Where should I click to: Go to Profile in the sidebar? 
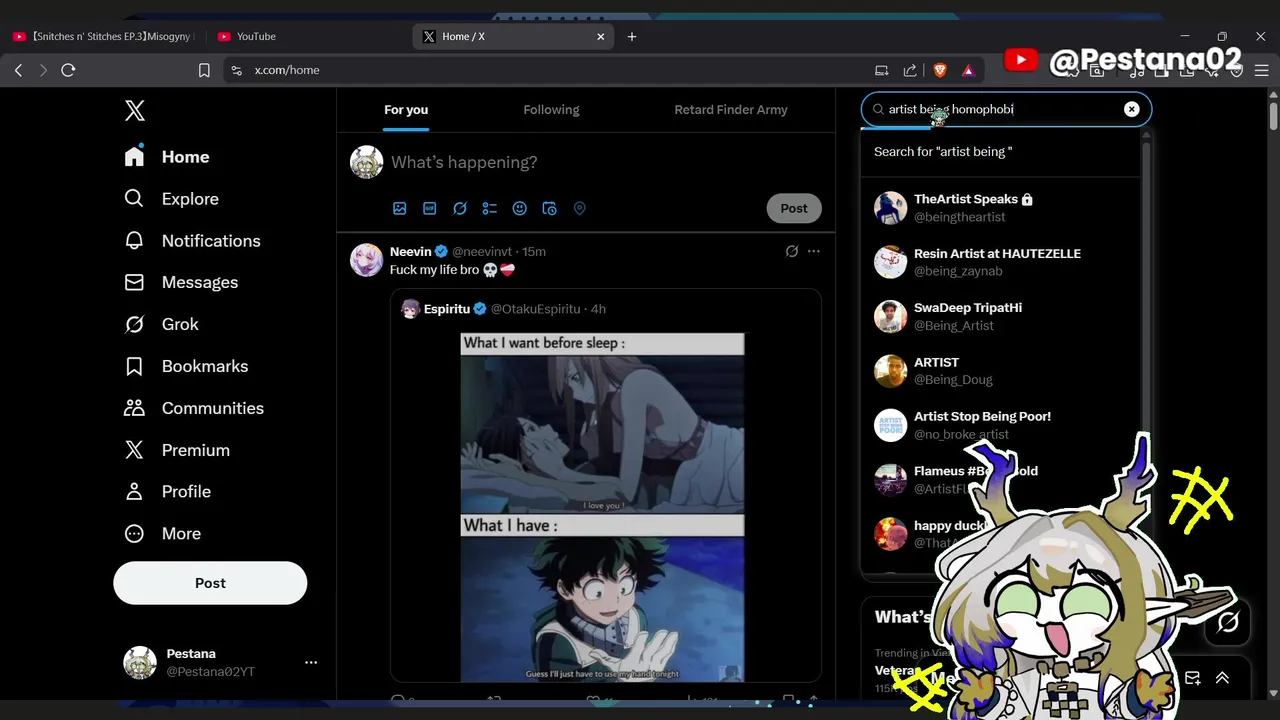click(x=167, y=492)
